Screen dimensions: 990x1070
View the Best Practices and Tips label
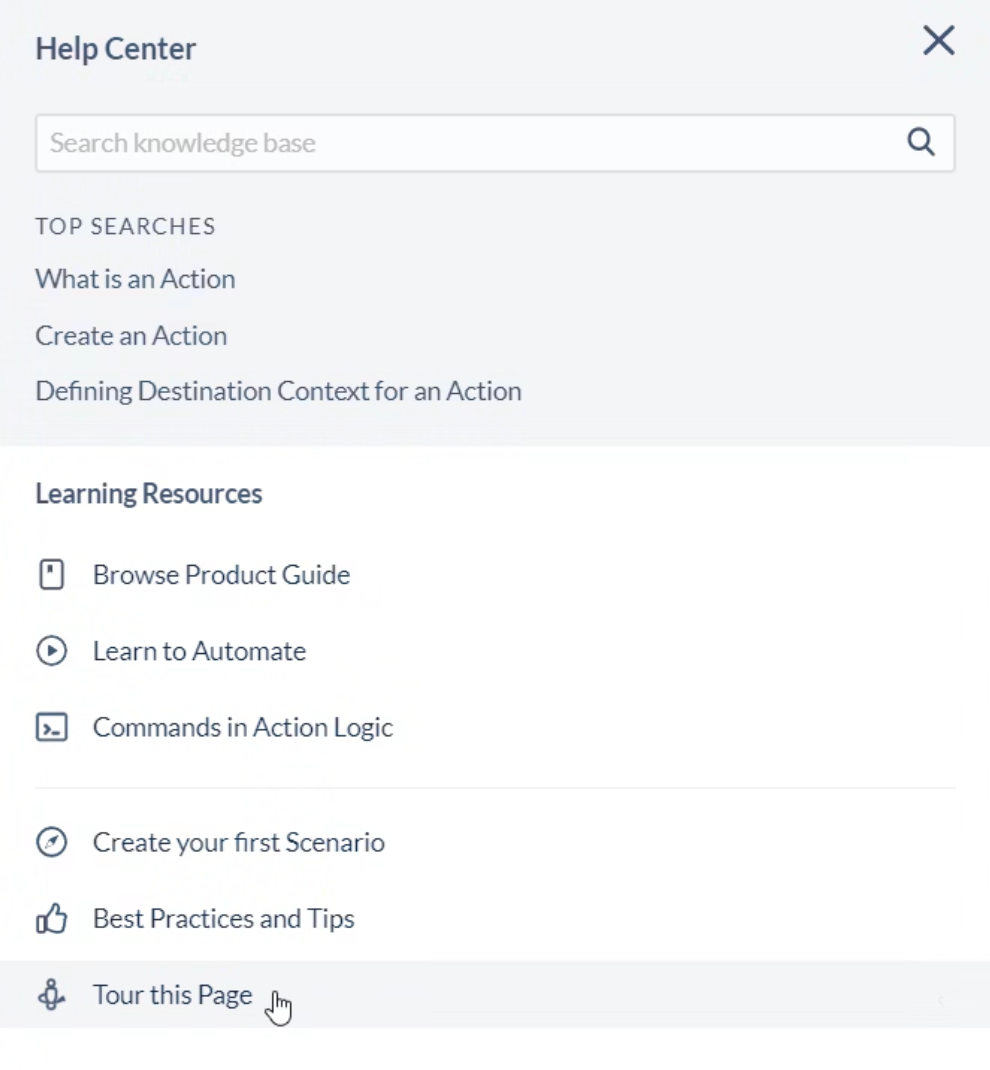(x=223, y=919)
